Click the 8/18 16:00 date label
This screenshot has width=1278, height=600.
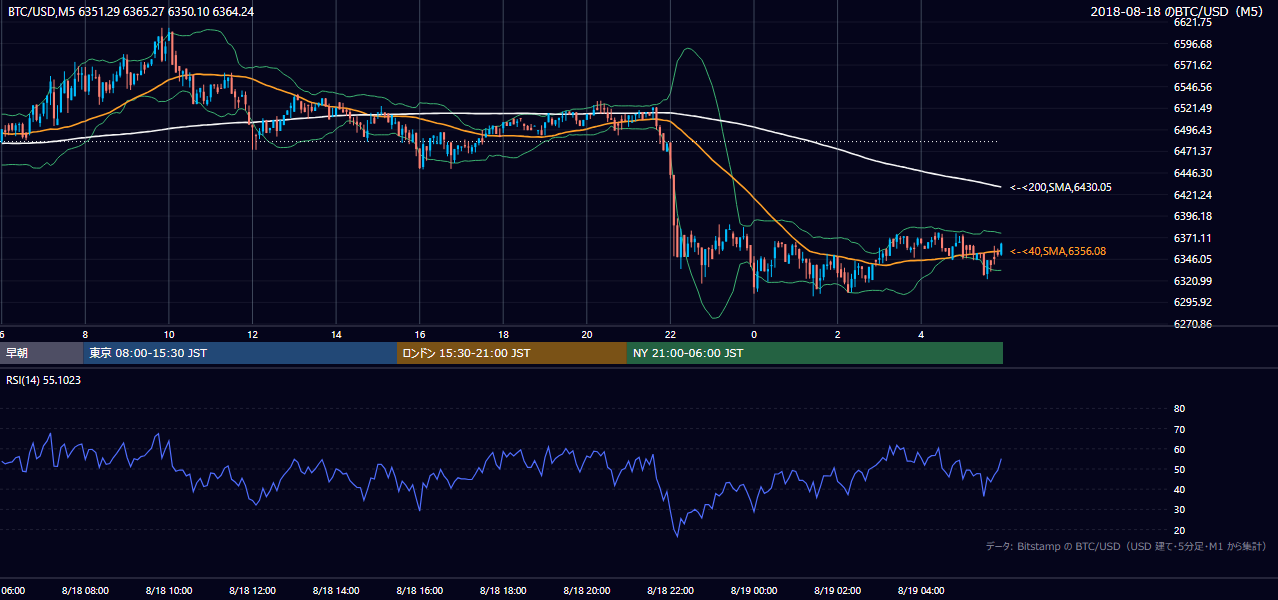pos(420,590)
